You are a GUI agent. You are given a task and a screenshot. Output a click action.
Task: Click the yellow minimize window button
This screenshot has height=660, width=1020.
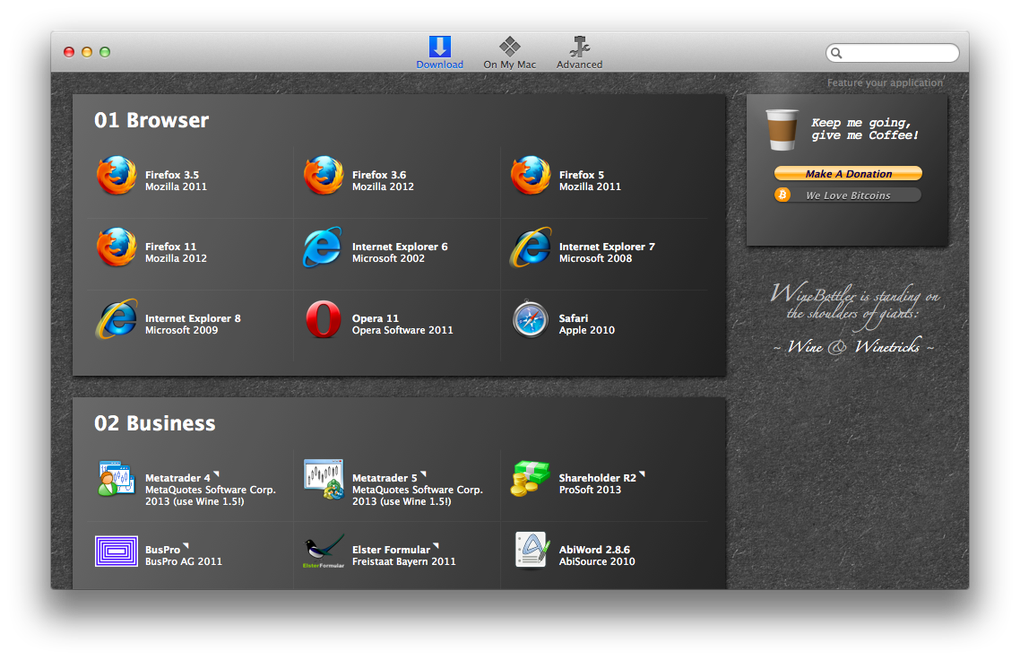point(87,52)
